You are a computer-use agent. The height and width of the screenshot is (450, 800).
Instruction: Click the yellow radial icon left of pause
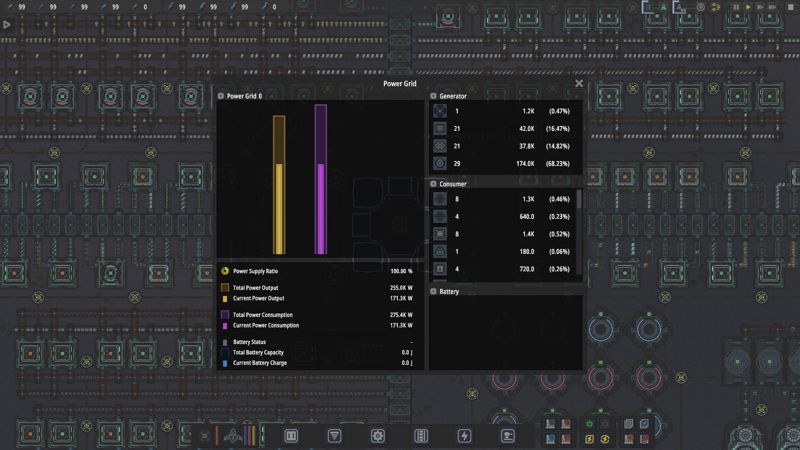click(715, 7)
